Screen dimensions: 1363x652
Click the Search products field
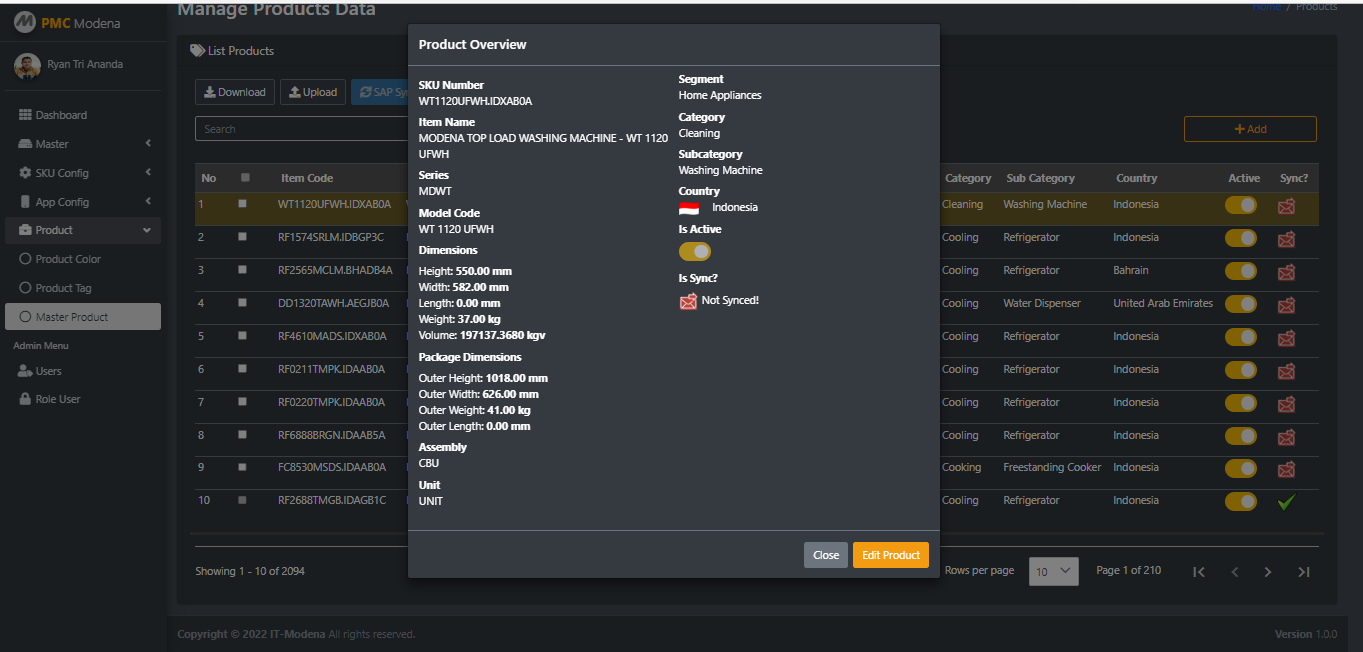point(301,129)
